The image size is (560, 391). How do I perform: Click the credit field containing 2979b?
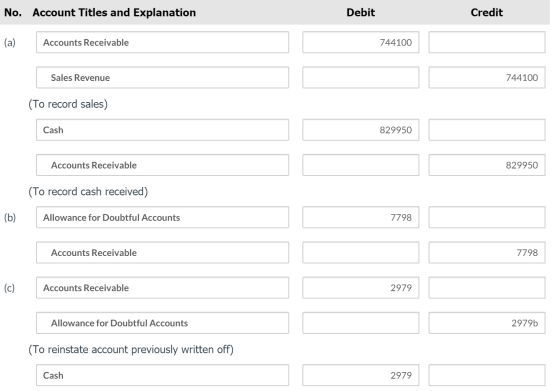(487, 323)
